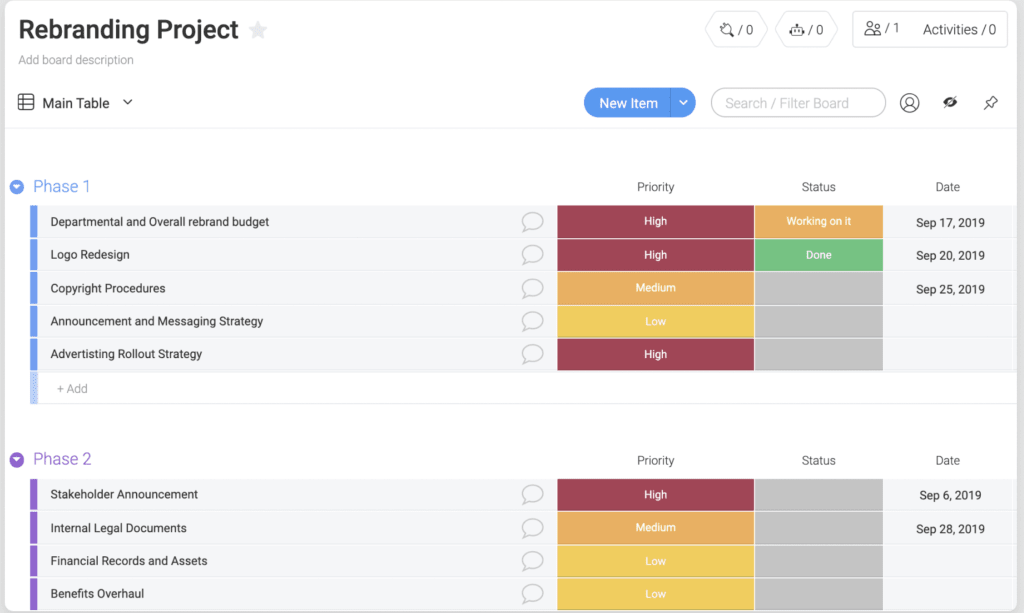Open conversation bubble for Logo Redesign
The height and width of the screenshot is (613, 1024).
pos(531,255)
